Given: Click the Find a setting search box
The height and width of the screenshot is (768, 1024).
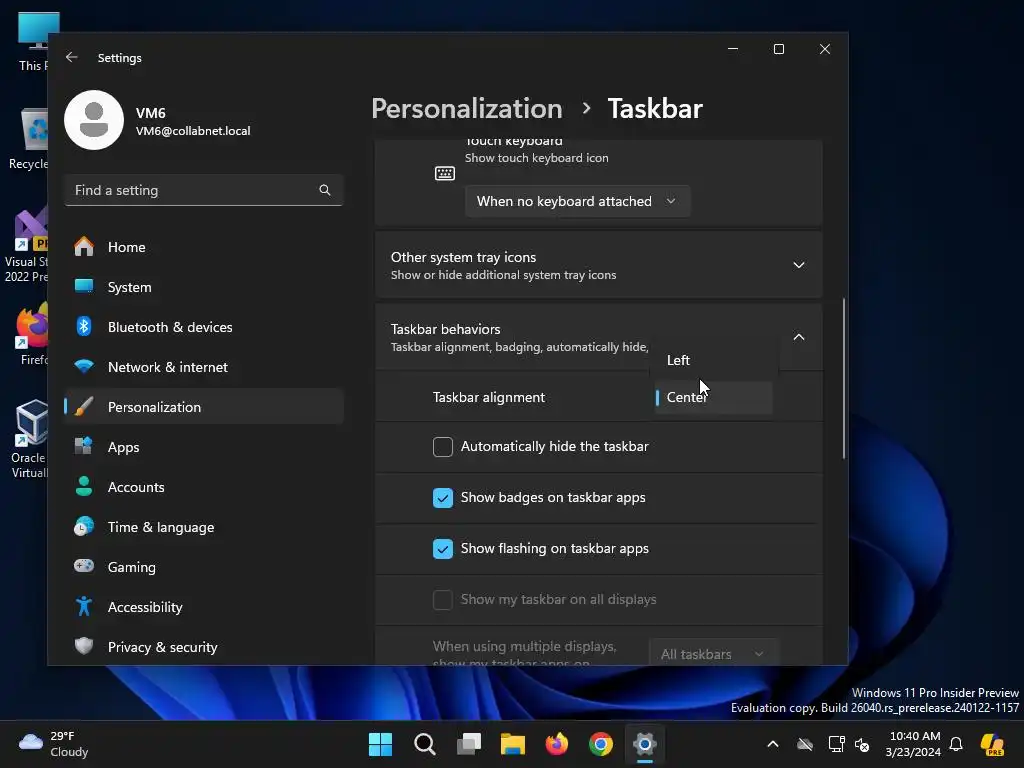Looking at the screenshot, I should click(x=204, y=190).
